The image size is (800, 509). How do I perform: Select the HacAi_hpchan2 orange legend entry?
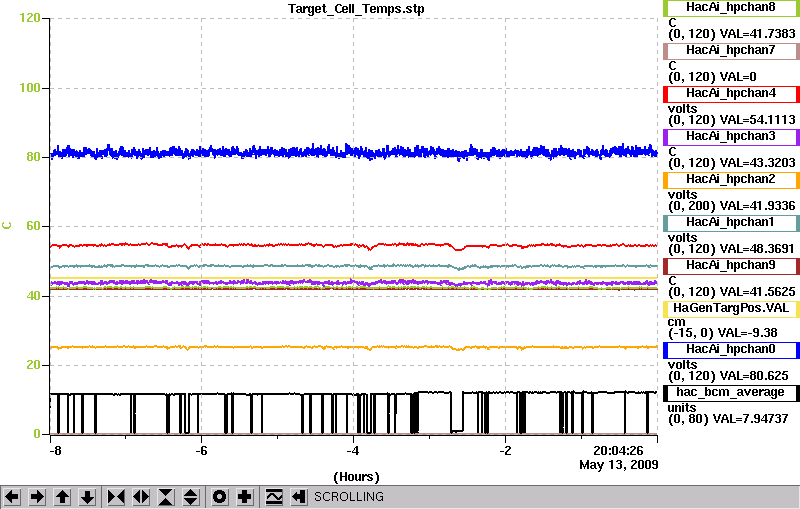[x=731, y=180]
